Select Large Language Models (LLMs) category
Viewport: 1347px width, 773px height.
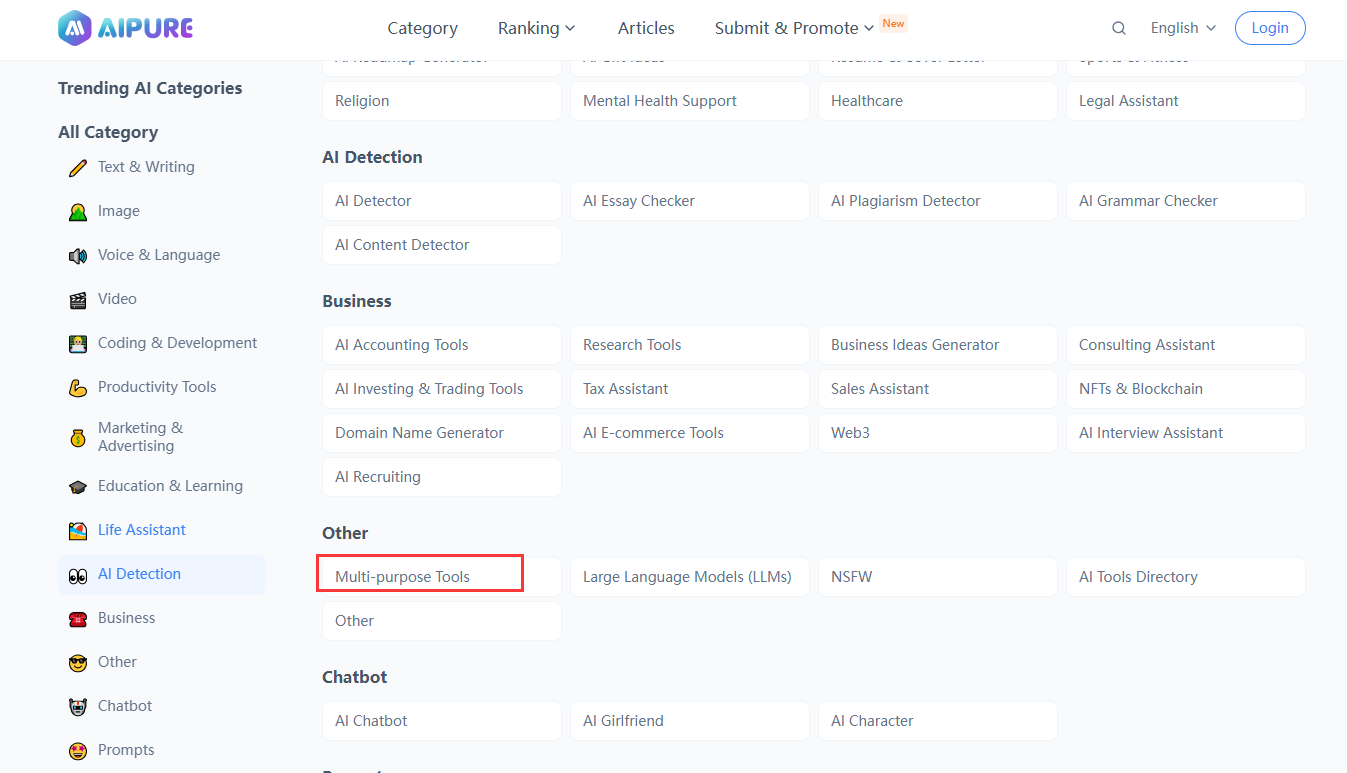[689, 577]
